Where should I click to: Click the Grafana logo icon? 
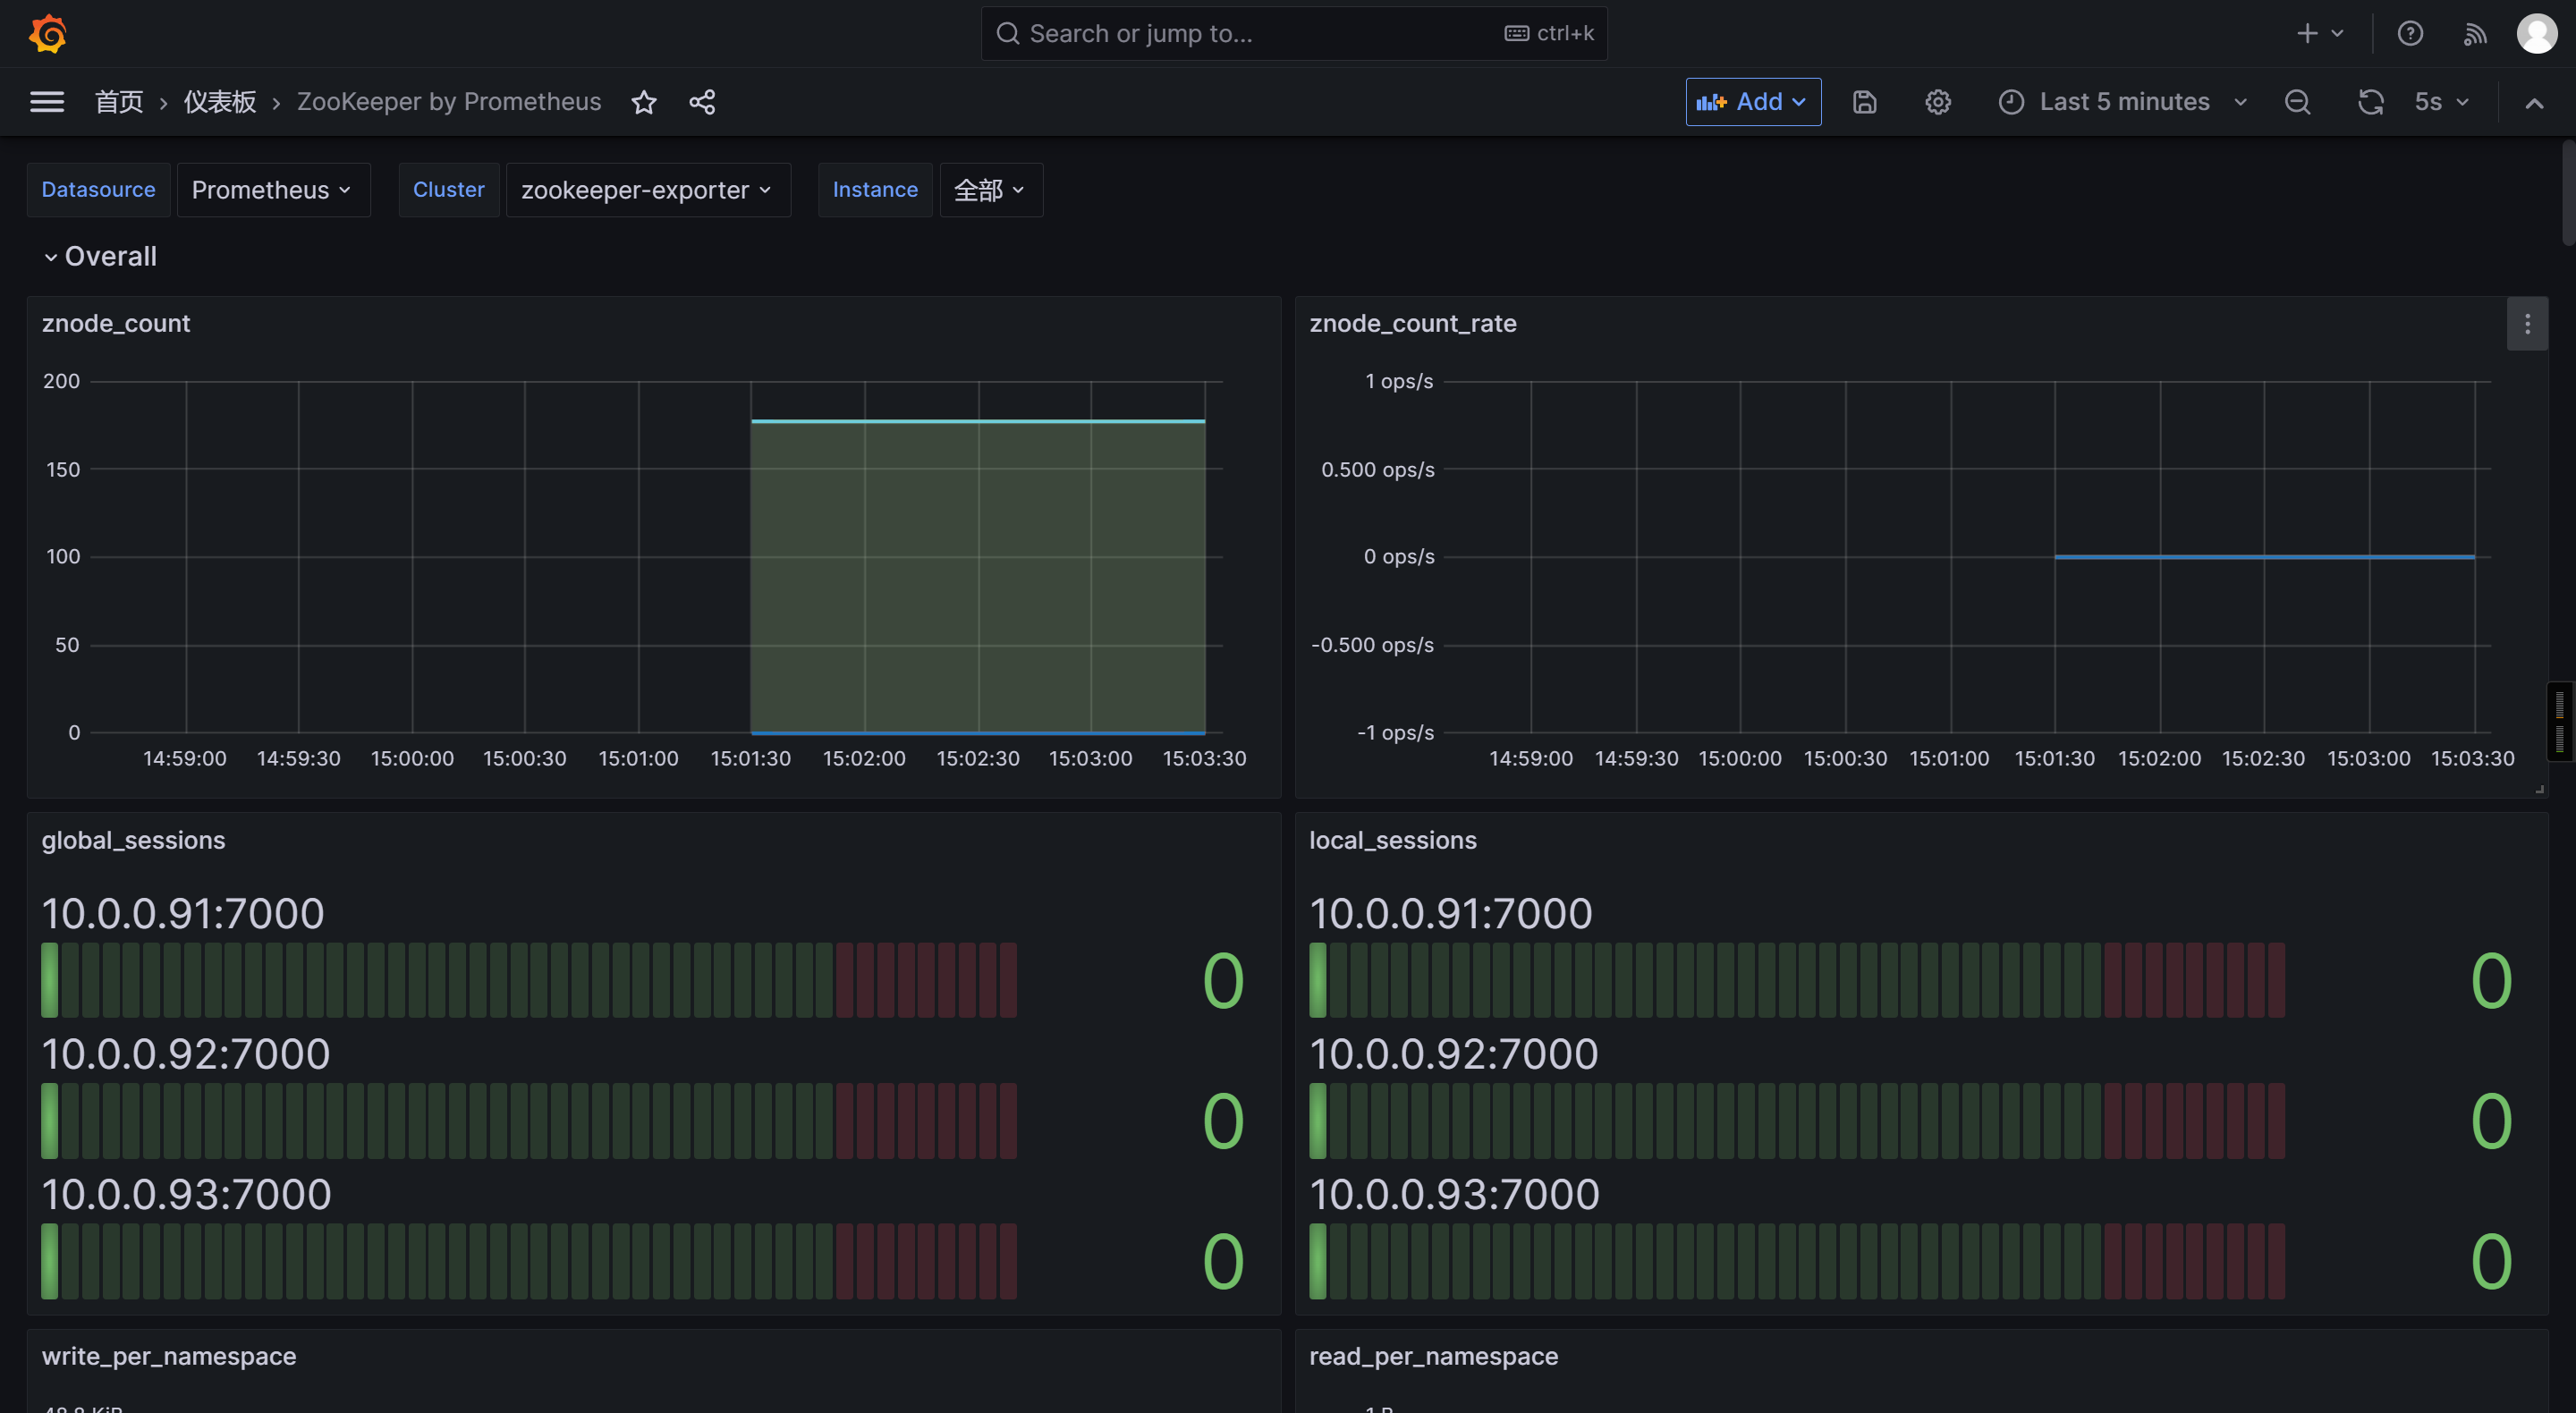pos(48,34)
